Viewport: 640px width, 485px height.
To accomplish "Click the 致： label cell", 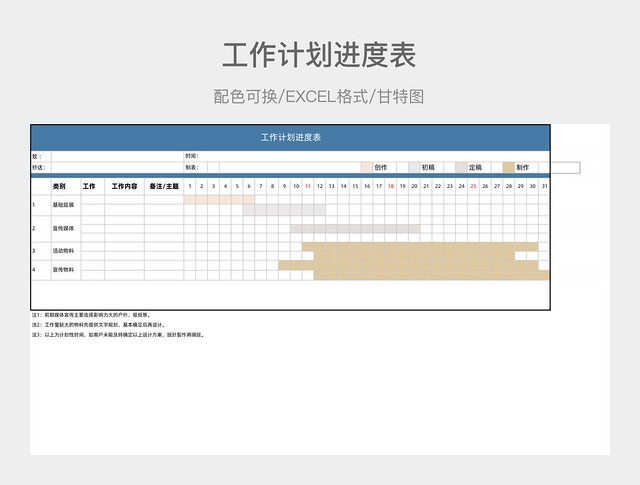I will pyautogui.click(x=41, y=156).
